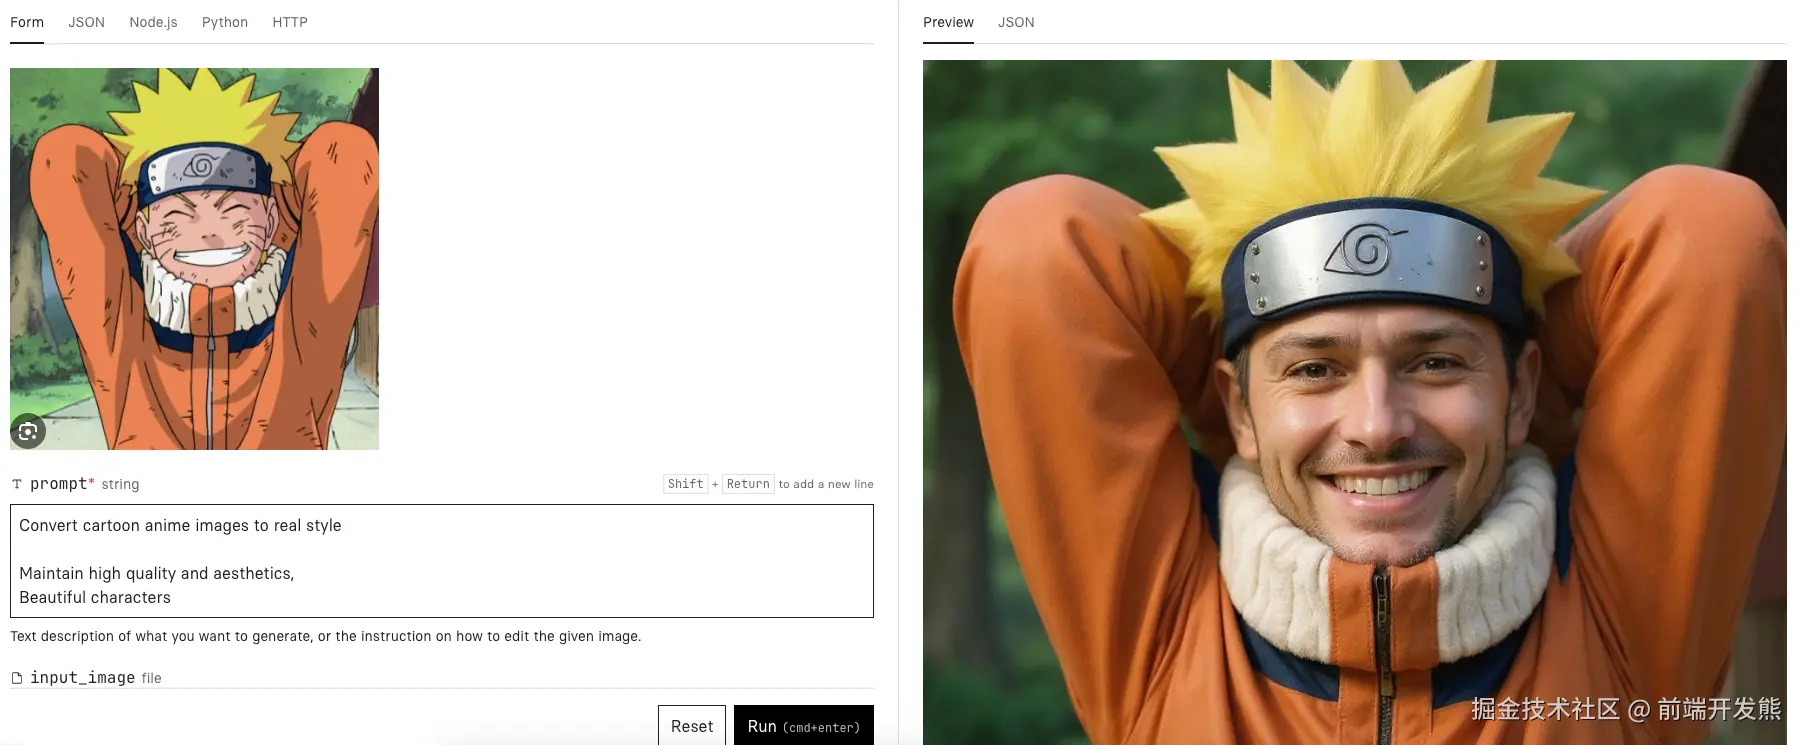Open the JSON tab in input panel

coord(86,22)
